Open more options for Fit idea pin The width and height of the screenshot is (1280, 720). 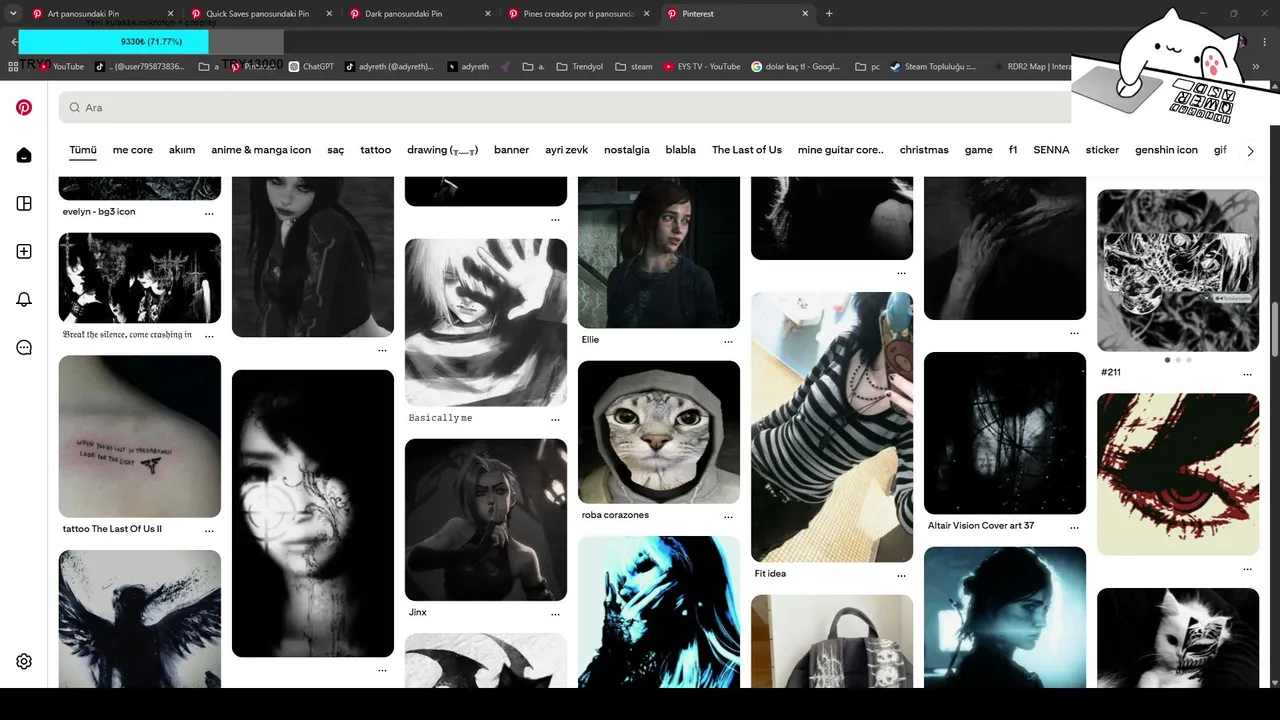tap(901, 575)
